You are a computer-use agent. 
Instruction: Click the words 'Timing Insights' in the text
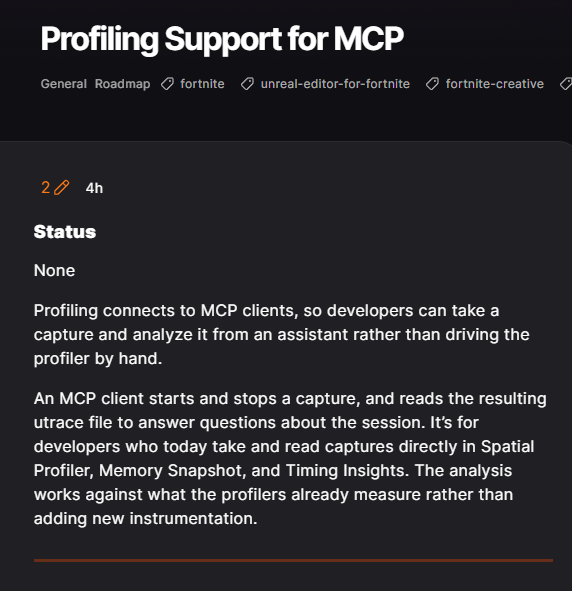pos(347,470)
